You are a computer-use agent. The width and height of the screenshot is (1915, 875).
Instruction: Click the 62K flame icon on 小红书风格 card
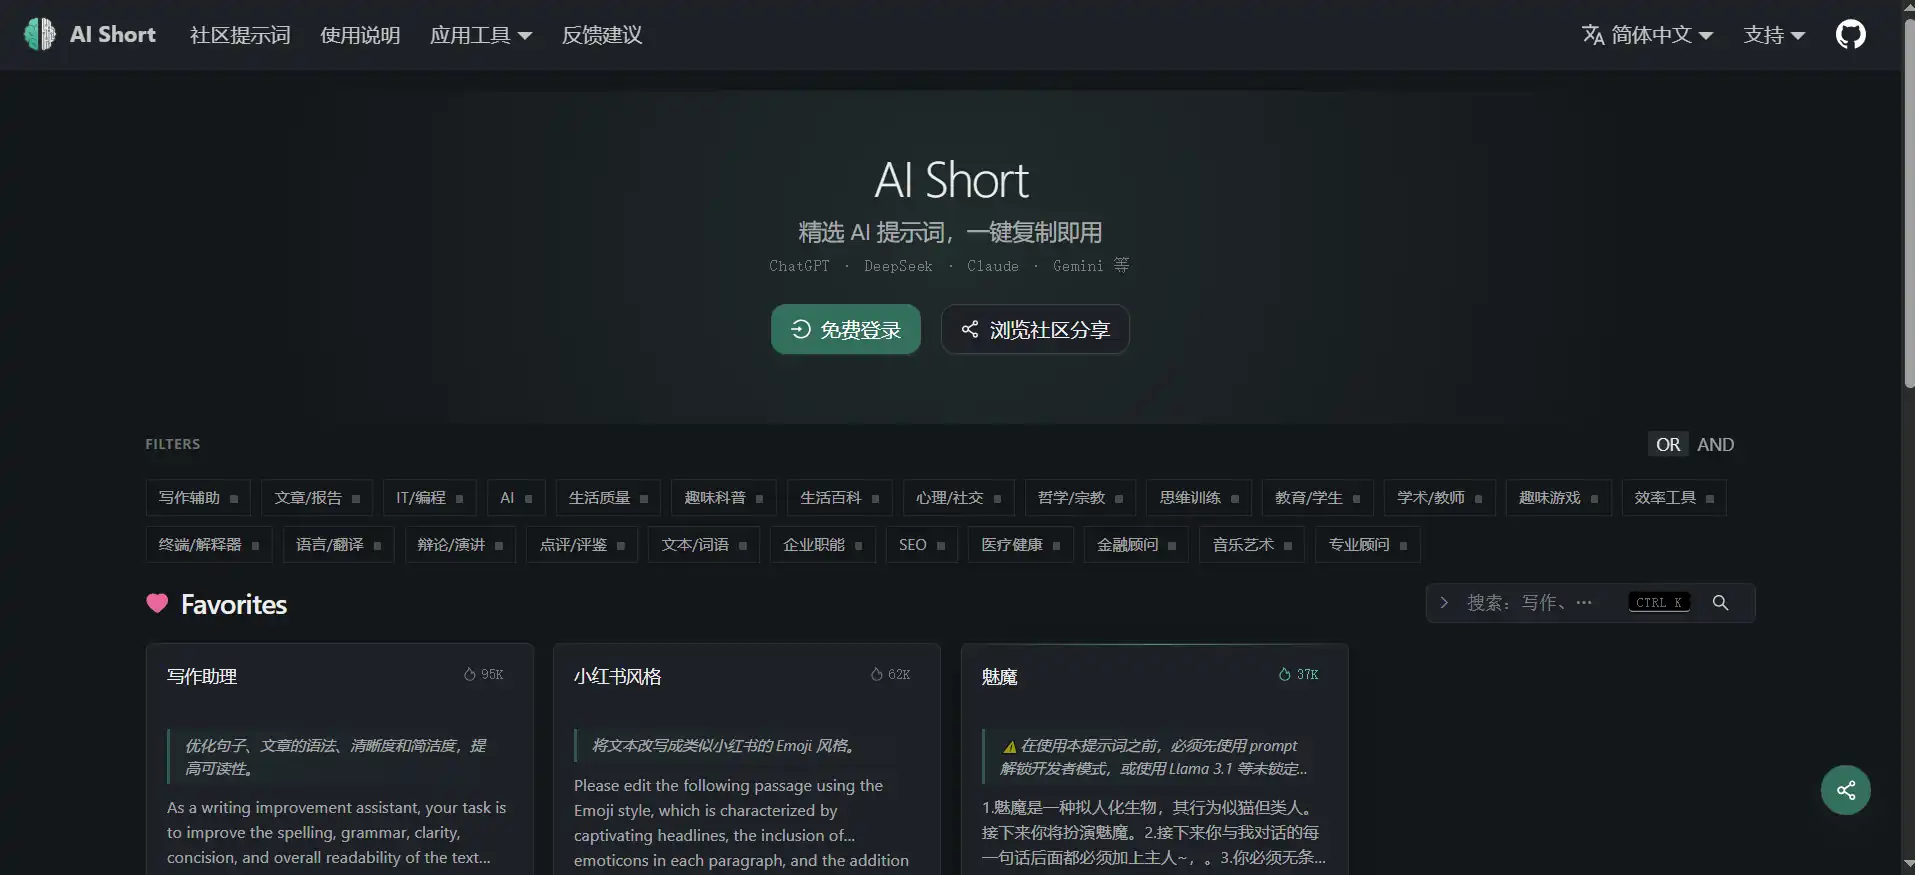pyautogui.click(x=876, y=674)
